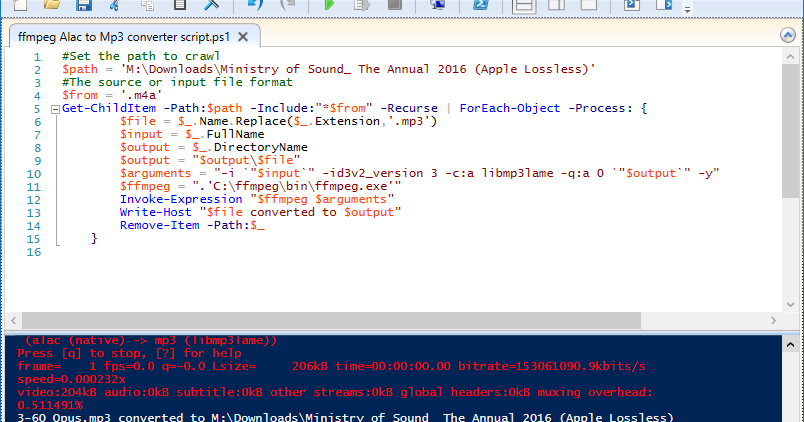The image size is (804, 422).
Task: Click the $_.DirectoryName expression on line 8
Action: [250, 147]
